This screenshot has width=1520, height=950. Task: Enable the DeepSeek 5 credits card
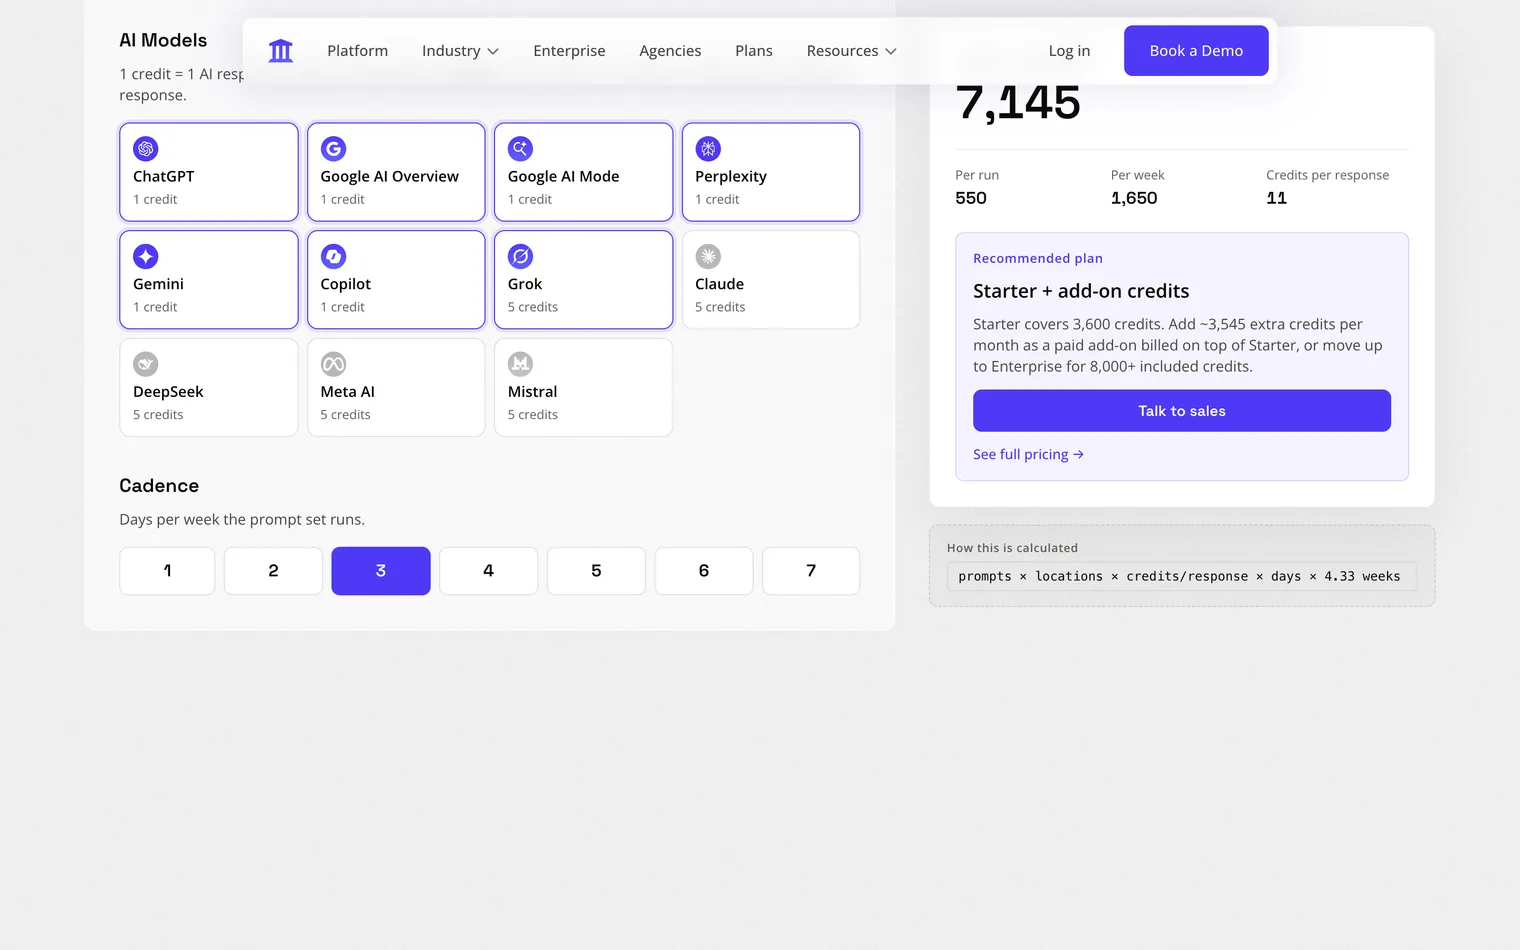point(209,387)
